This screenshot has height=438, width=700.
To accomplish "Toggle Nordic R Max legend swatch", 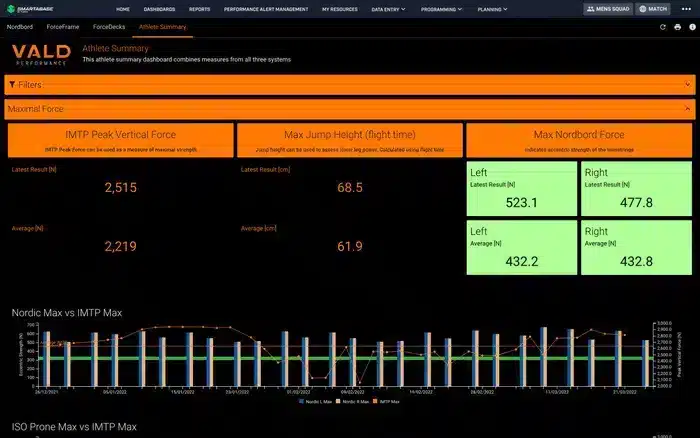I will click(x=338, y=401).
